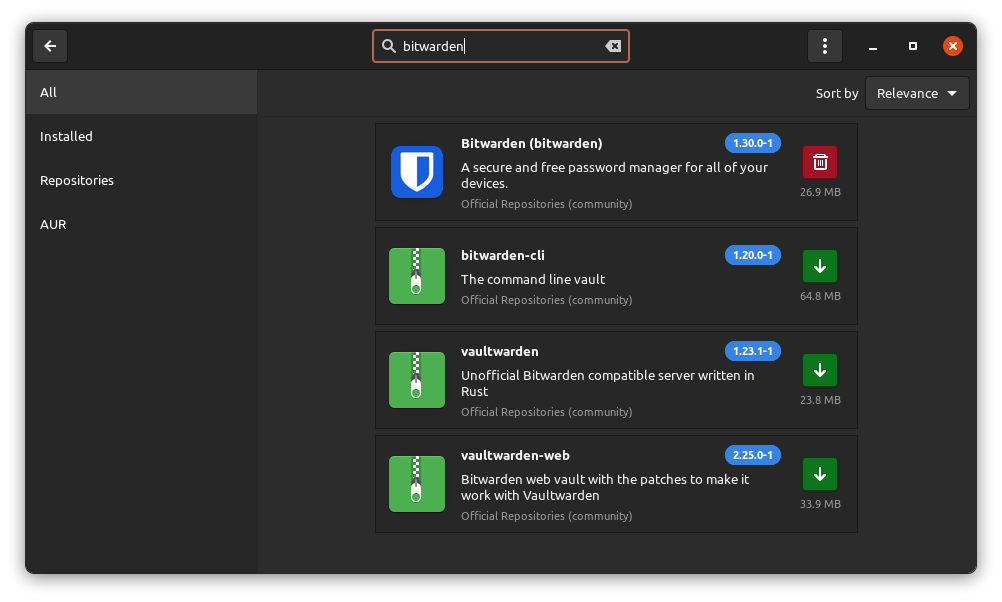1002x602 pixels.
Task: Click the 64.8 MB size label
Action: pos(820,296)
